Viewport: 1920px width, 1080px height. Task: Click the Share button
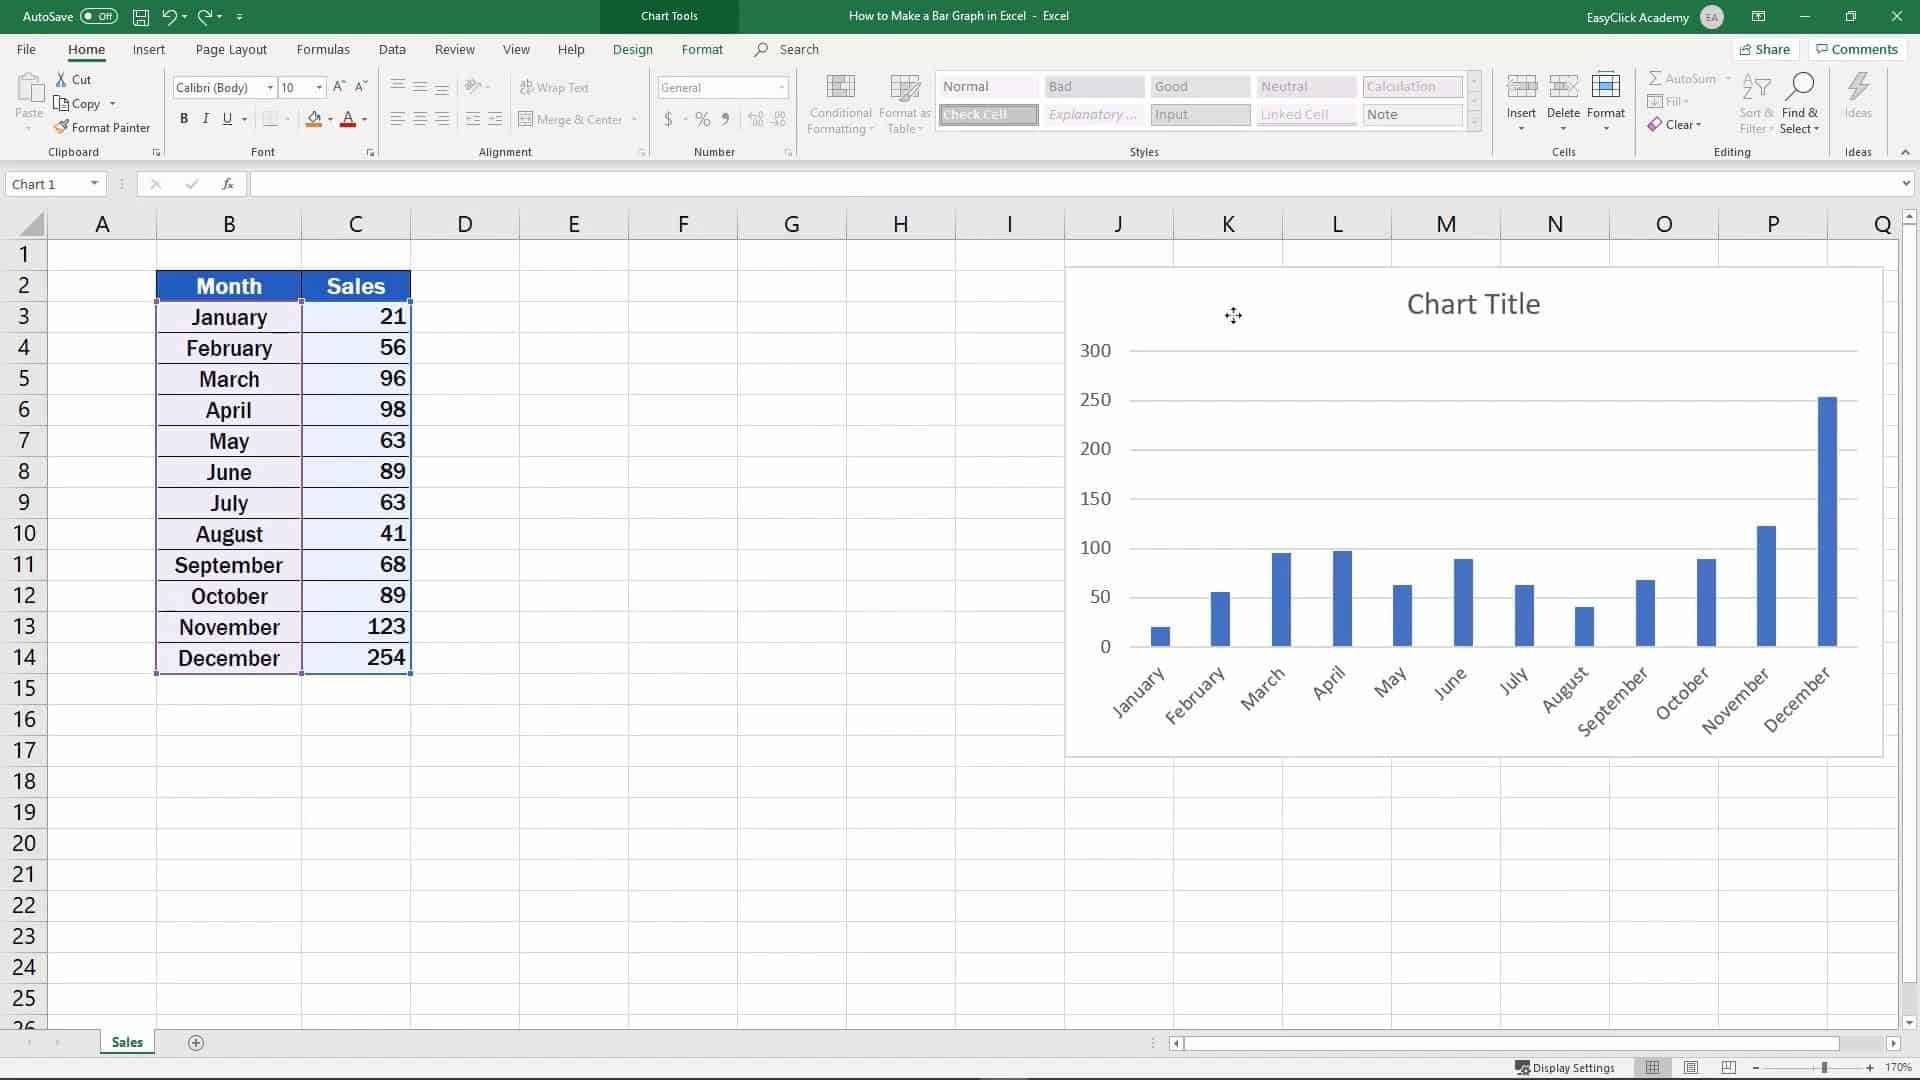tap(1765, 49)
